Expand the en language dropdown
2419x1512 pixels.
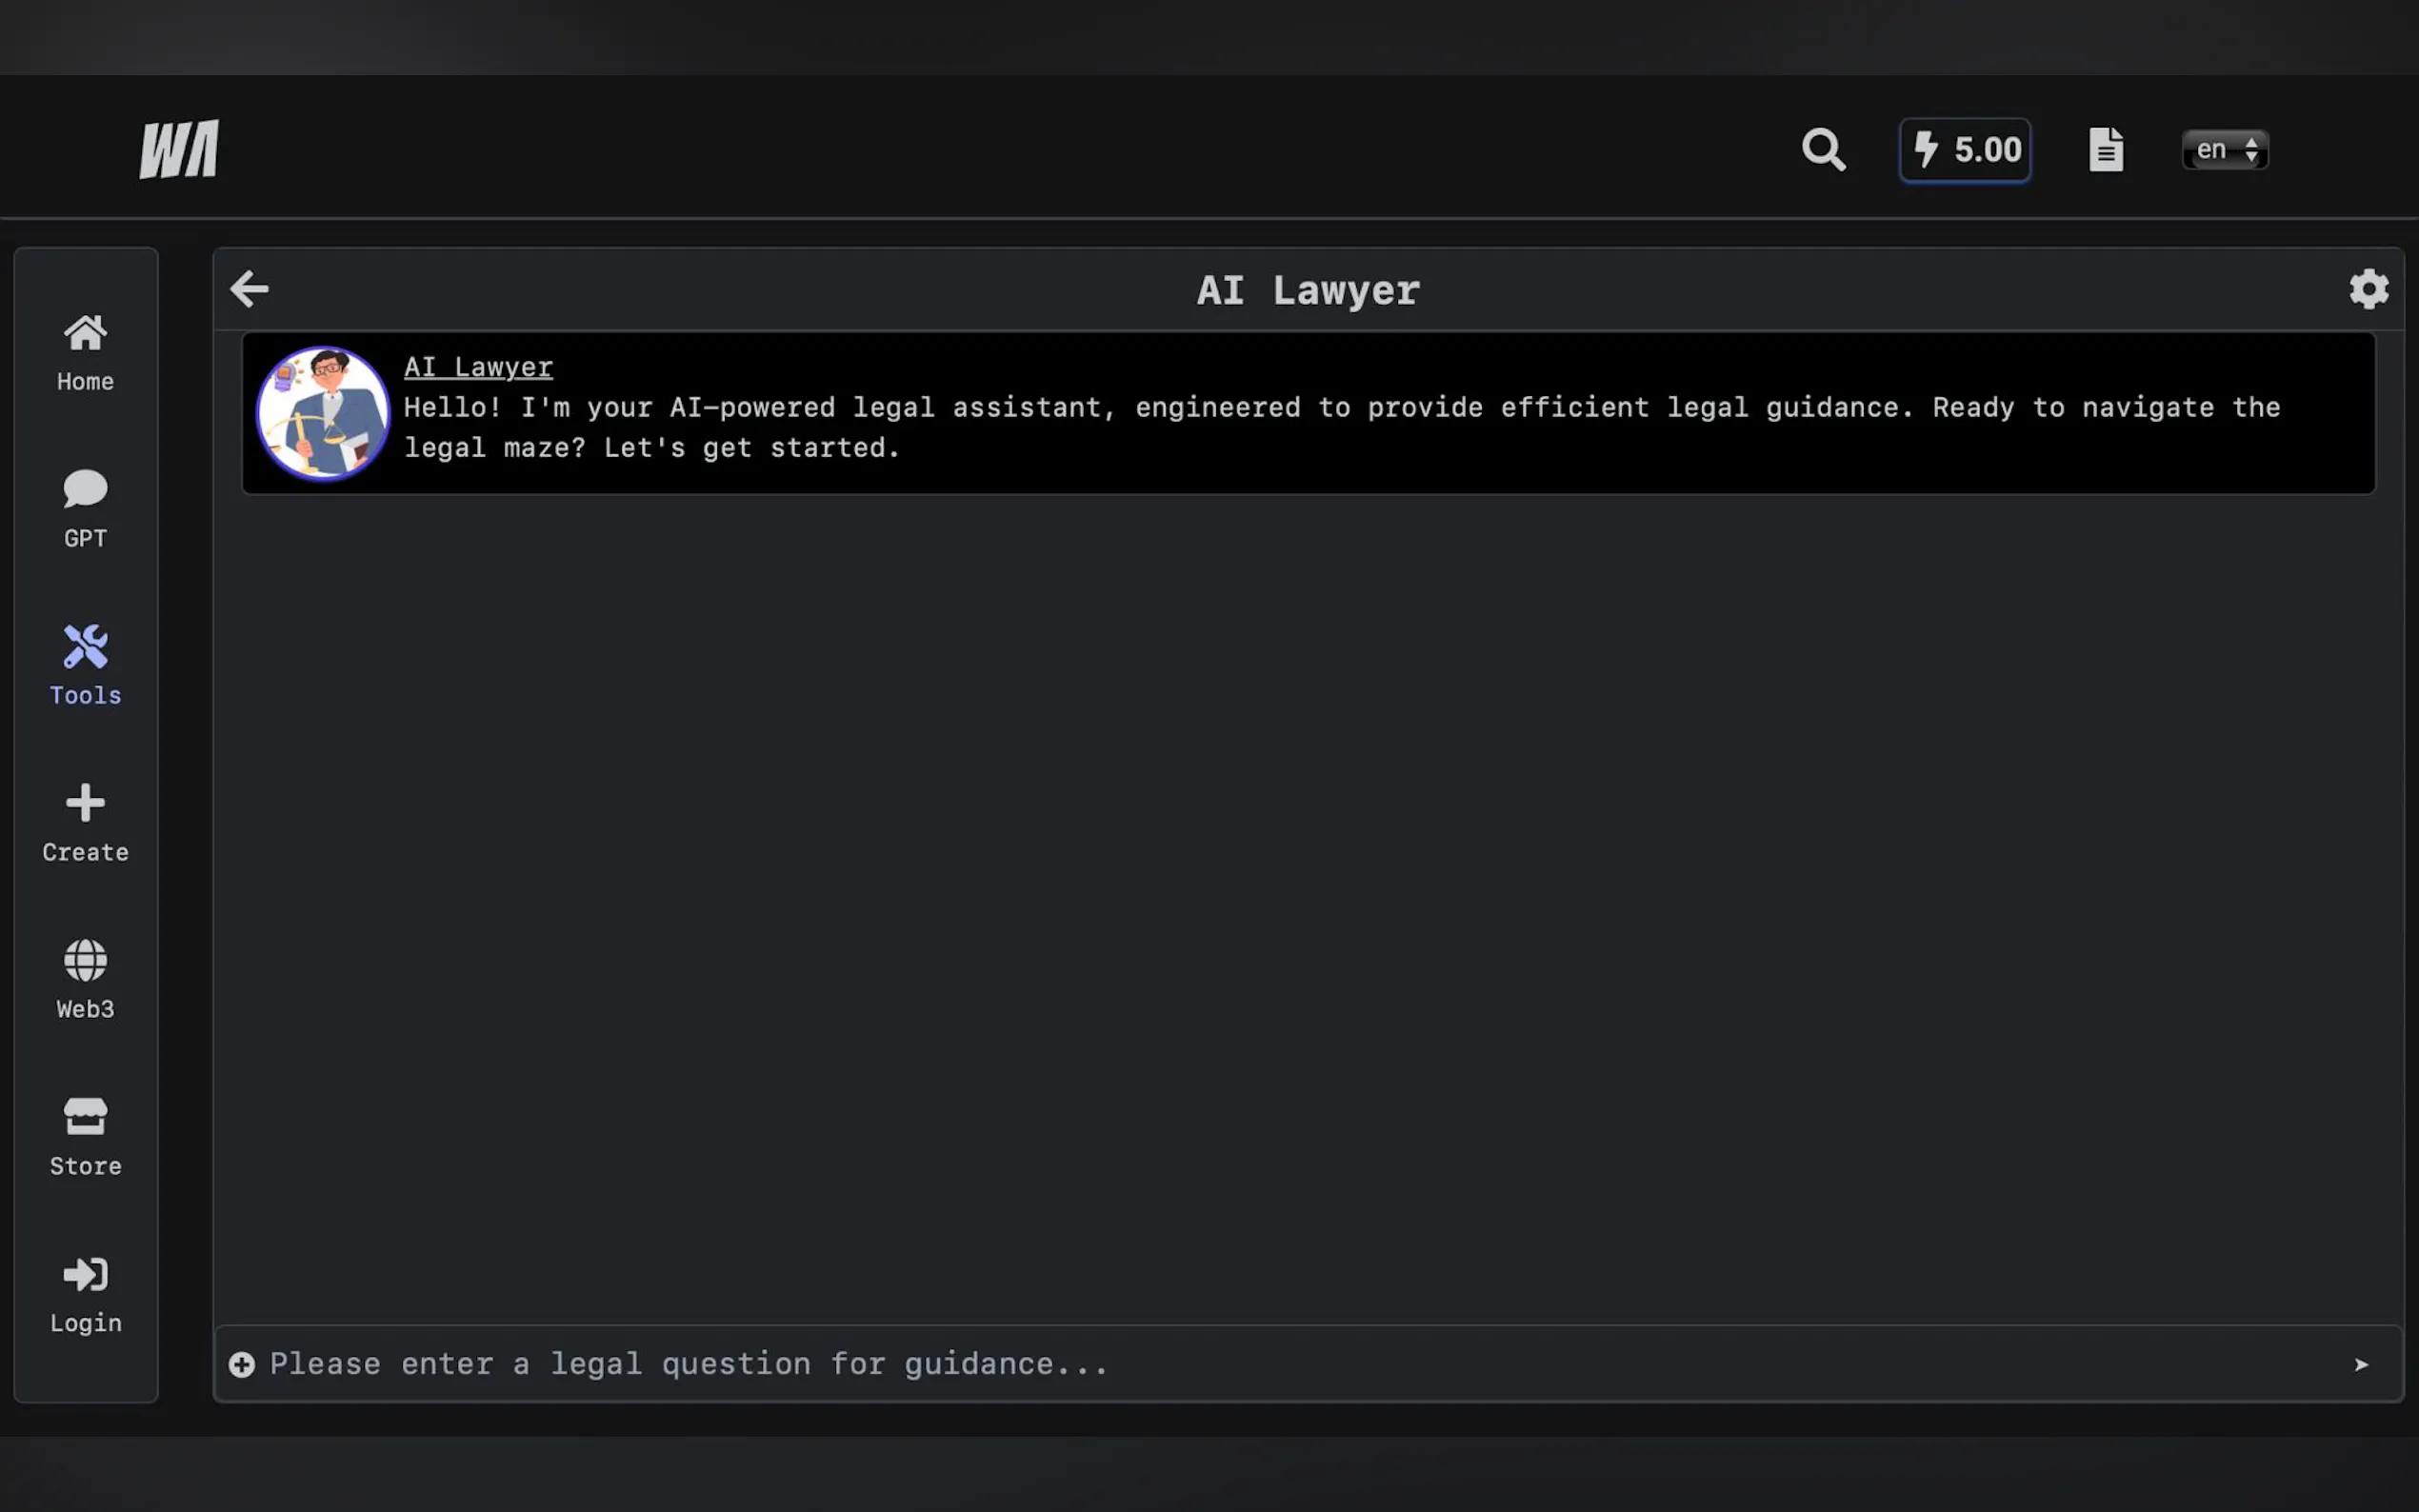[2224, 150]
